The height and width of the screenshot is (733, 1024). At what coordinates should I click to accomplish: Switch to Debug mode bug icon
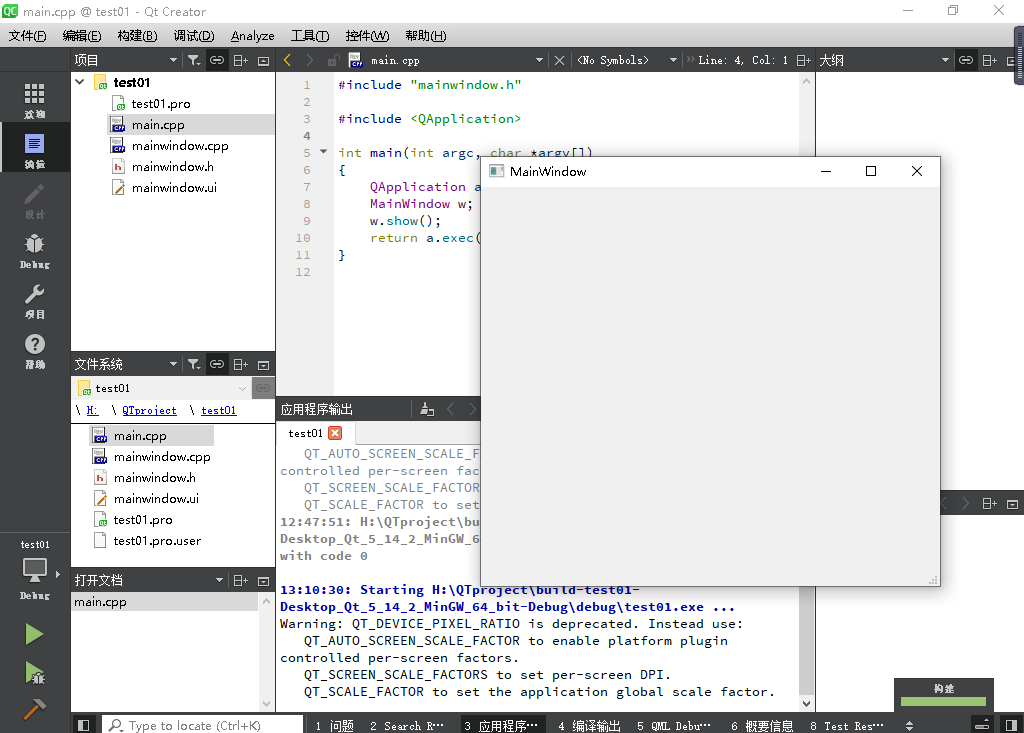tap(35, 250)
